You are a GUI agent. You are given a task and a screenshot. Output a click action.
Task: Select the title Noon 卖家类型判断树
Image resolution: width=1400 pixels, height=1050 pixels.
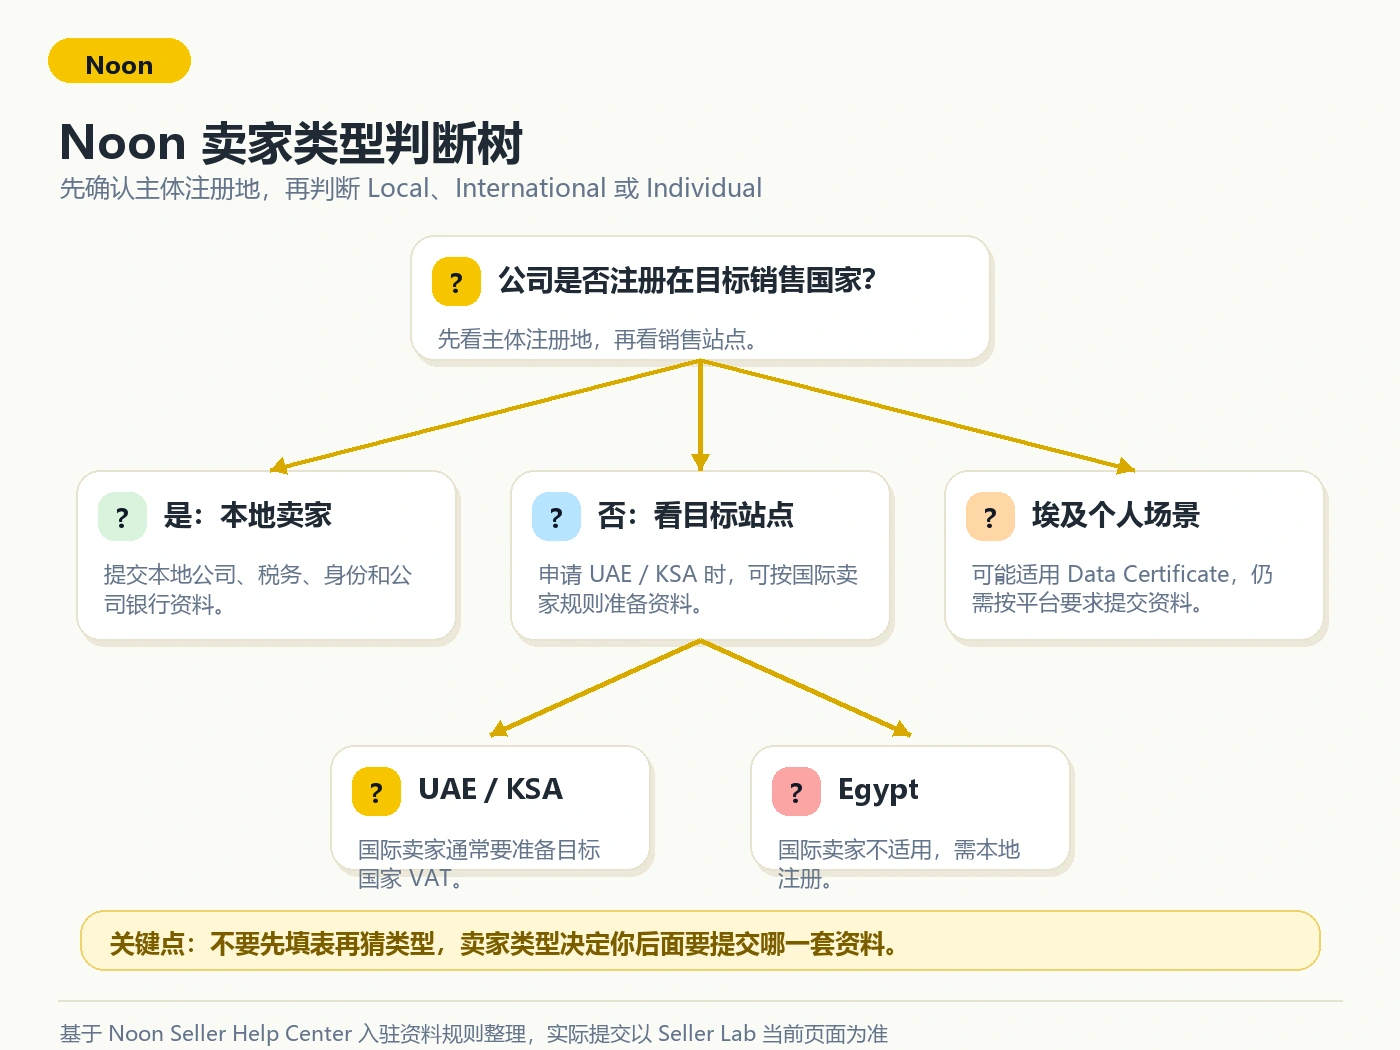click(291, 143)
